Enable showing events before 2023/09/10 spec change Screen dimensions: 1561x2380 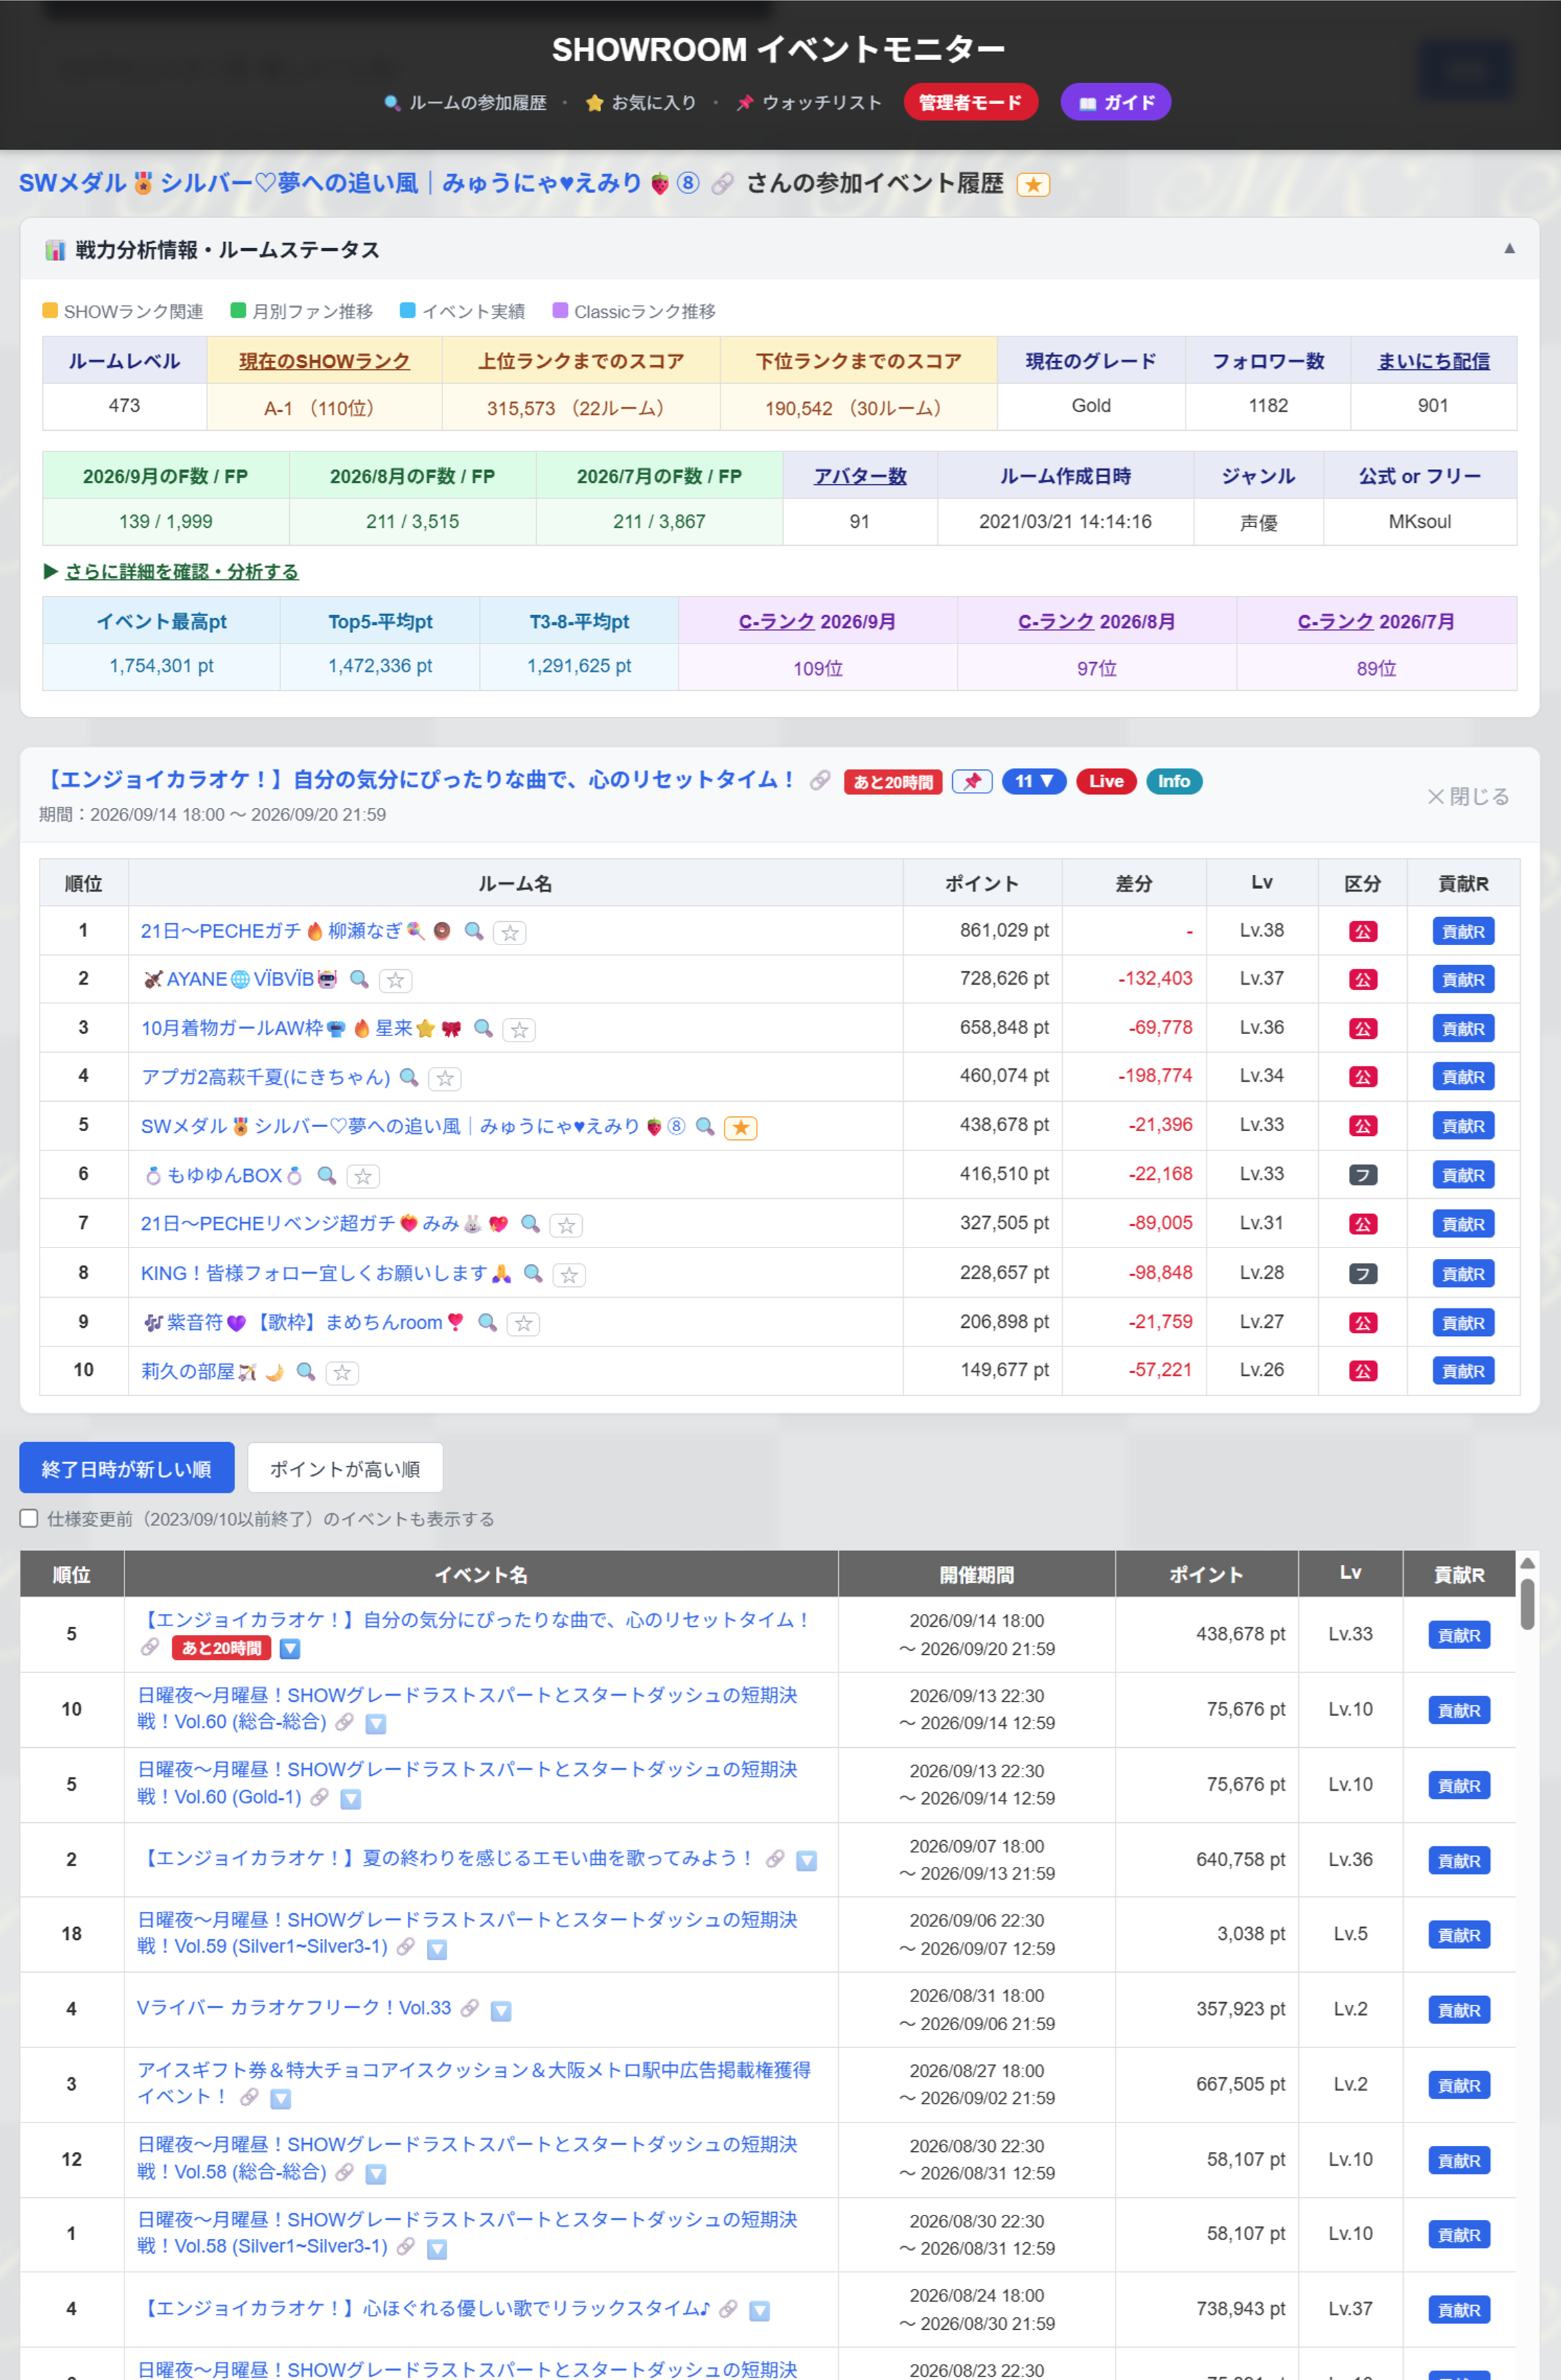29,1518
